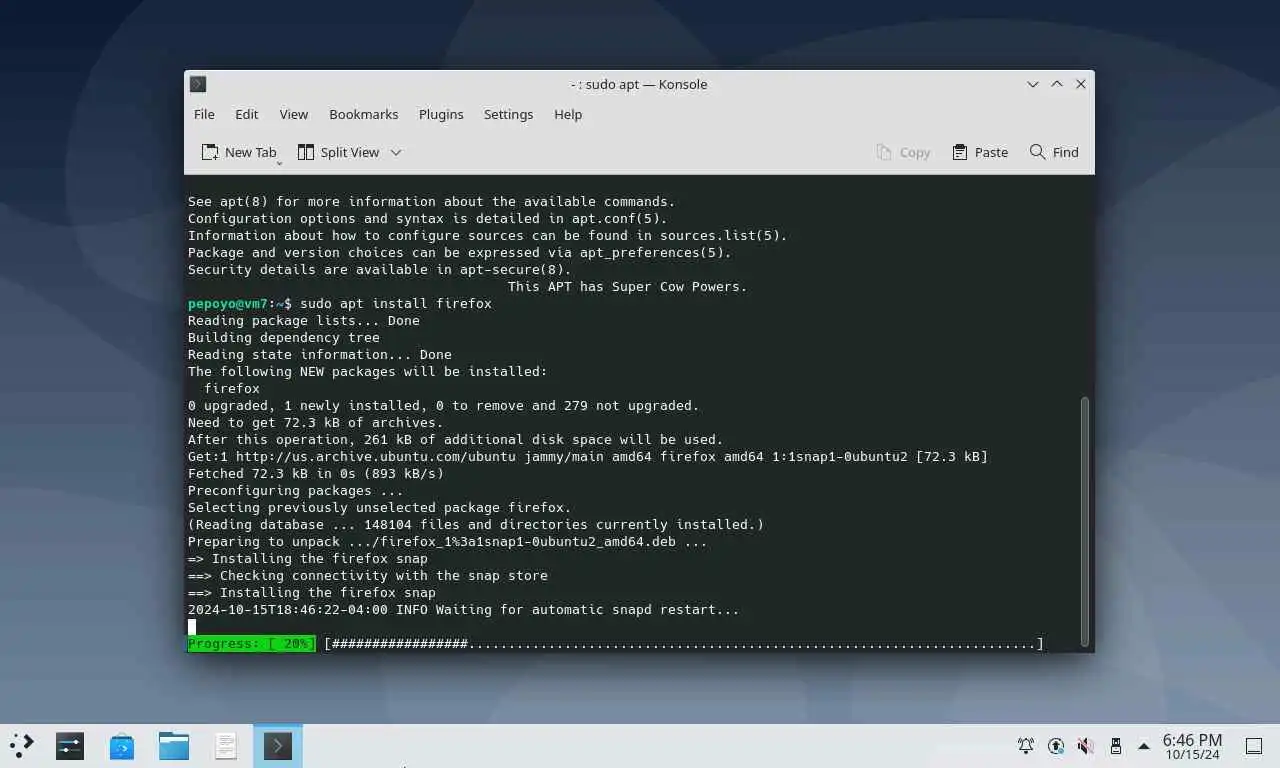Image resolution: width=1280 pixels, height=768 pixels.
Task: Click the Find toolbar button
Action: (1054, 152)
